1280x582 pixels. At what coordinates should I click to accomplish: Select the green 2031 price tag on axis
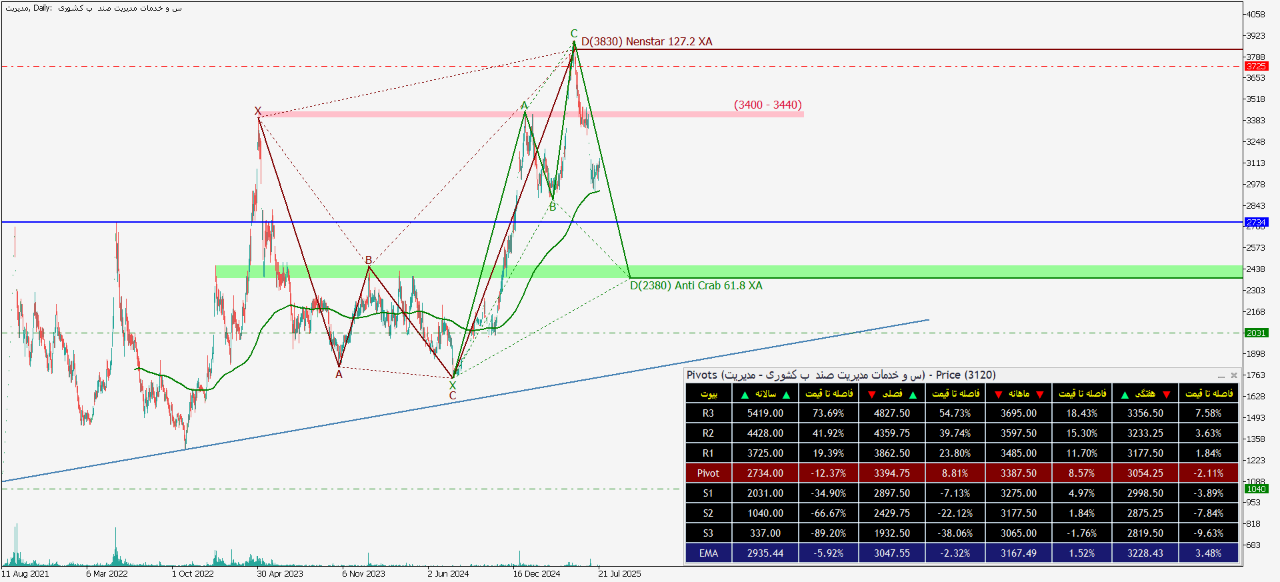[x=1255, y=333]
